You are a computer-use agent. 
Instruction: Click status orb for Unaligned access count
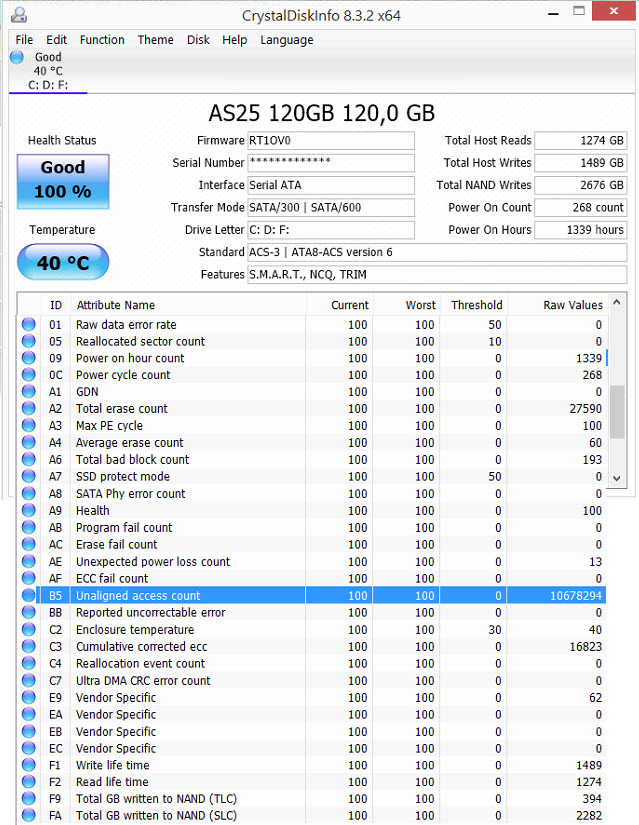pyautogui.click(x=28, y=596)
